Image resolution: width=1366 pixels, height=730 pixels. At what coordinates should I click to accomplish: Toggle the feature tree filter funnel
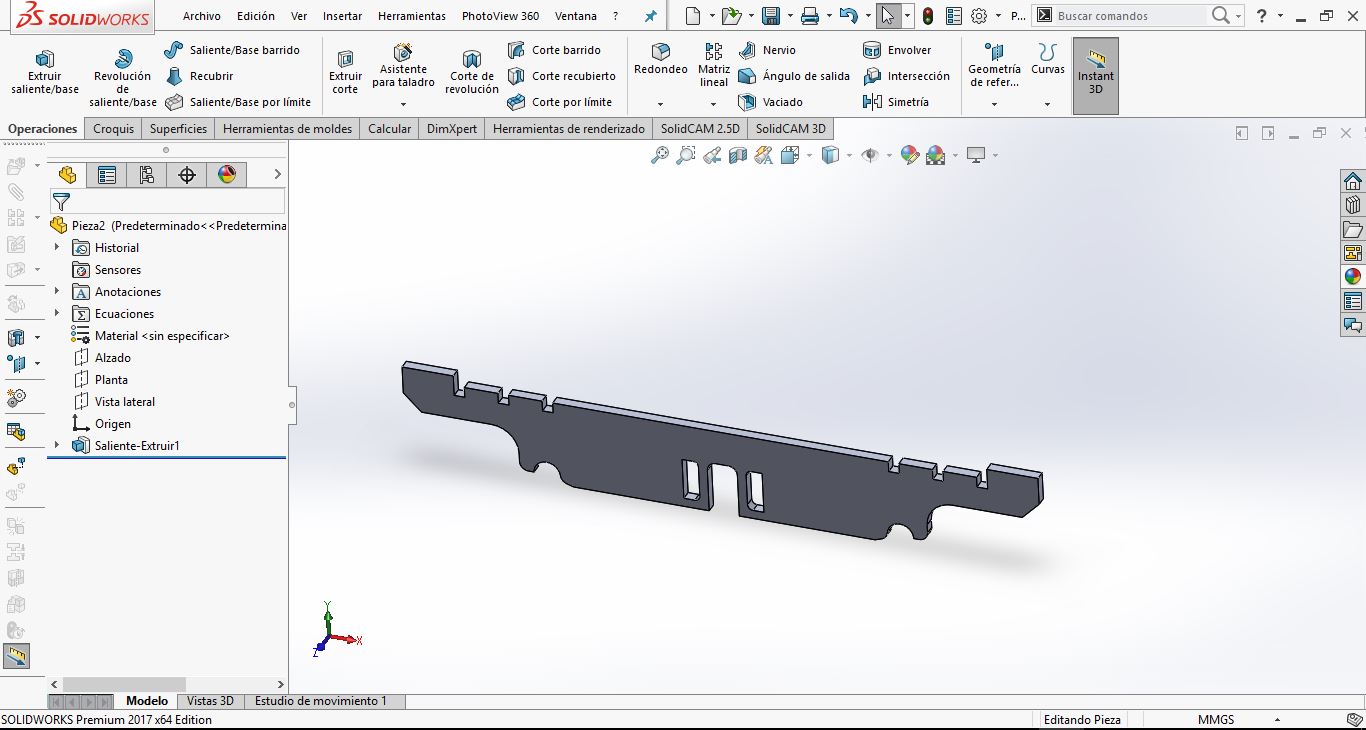click(x=61, y=202)
